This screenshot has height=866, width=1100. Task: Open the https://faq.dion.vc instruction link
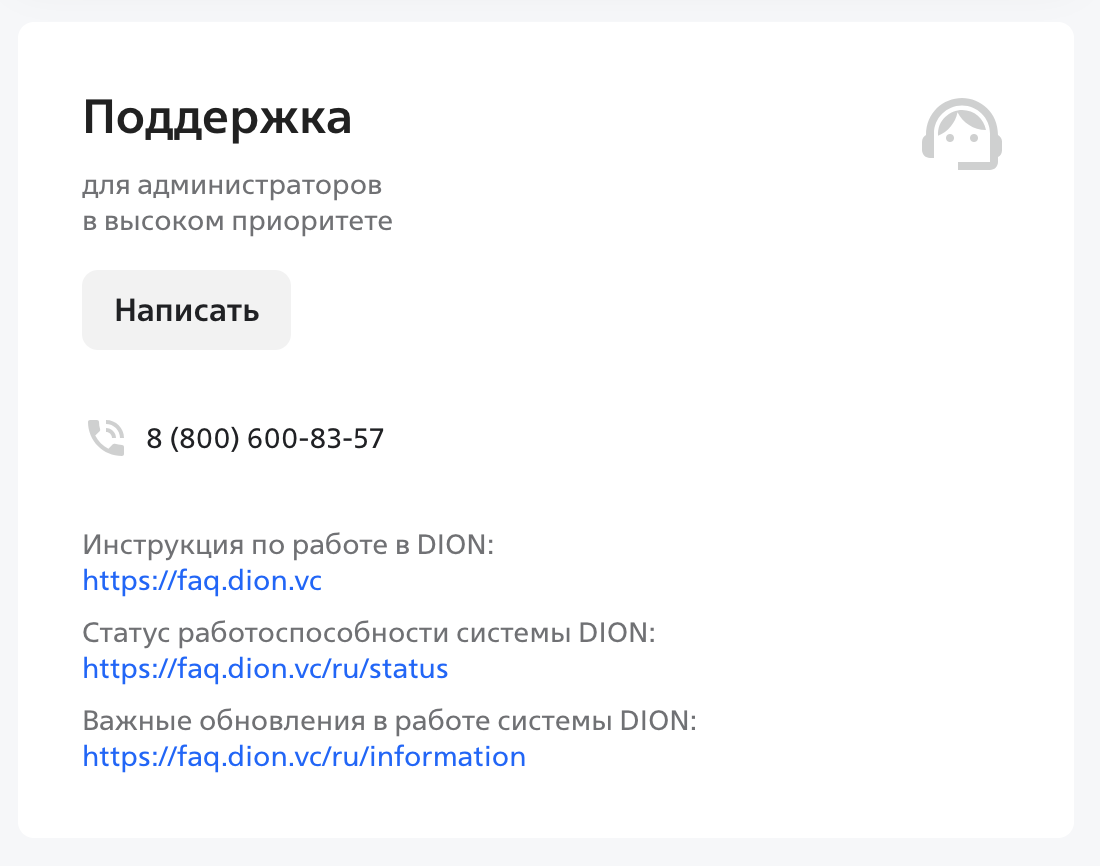pos(202,580)
